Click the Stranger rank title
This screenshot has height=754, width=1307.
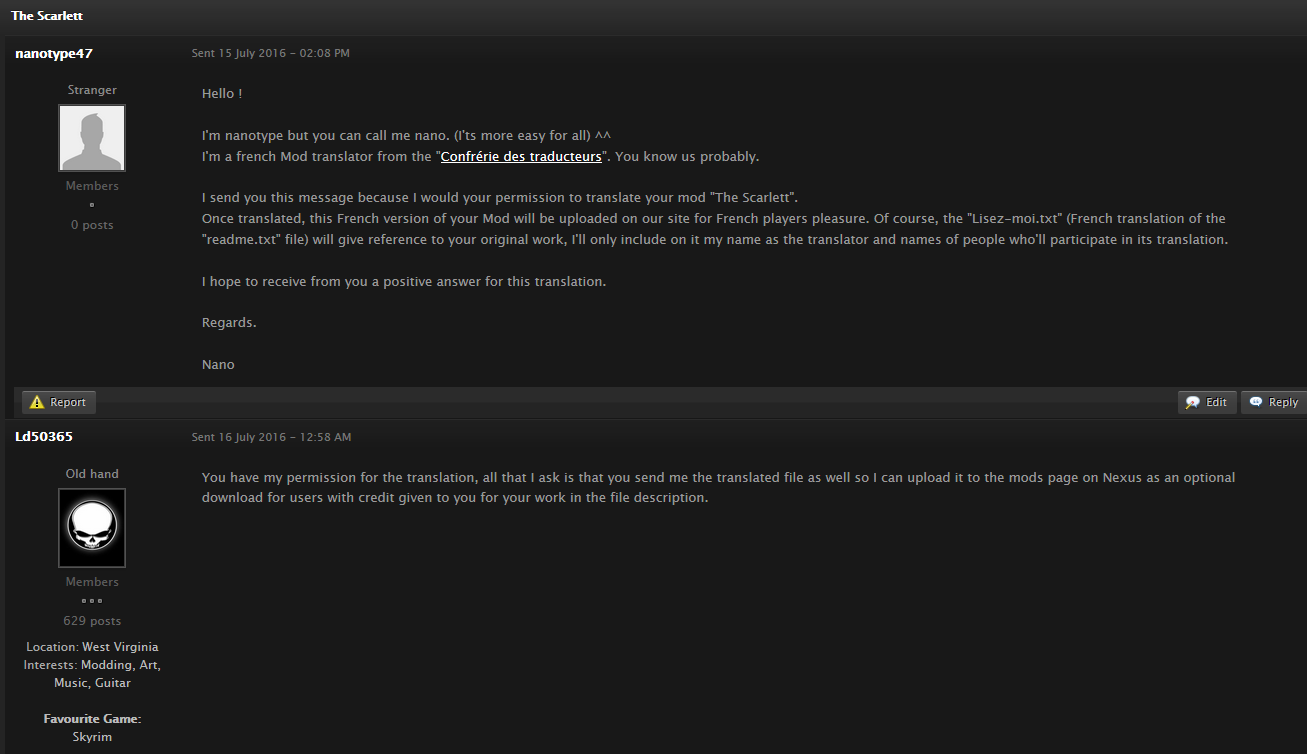coord(92,90)
